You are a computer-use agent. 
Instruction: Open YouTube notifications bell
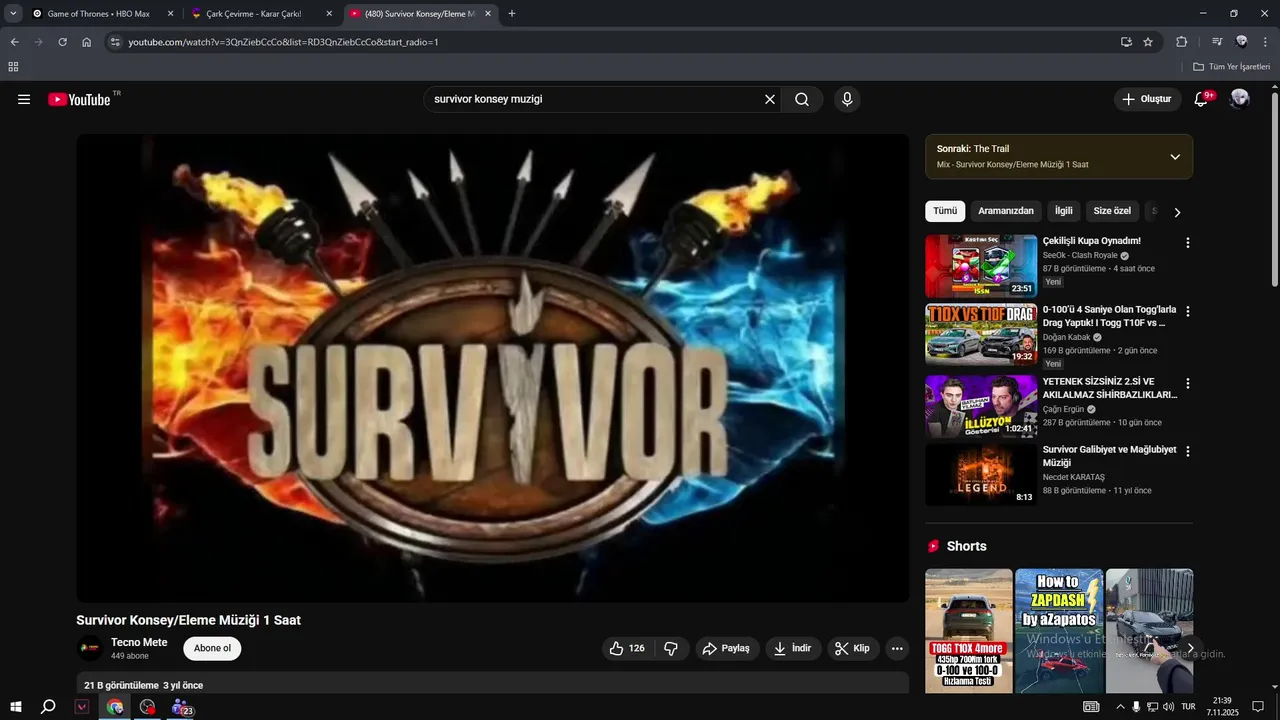click(x=1202, y=99)
